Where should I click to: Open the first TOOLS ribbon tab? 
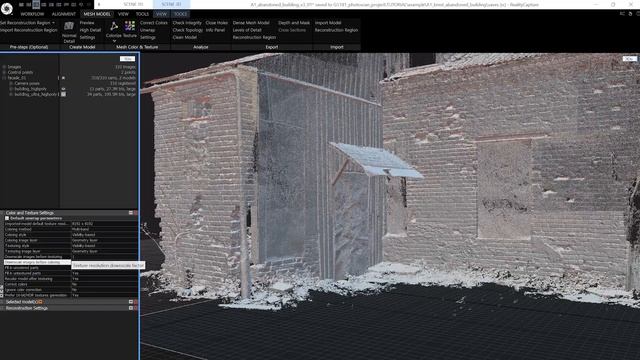[x=142, y=14]
